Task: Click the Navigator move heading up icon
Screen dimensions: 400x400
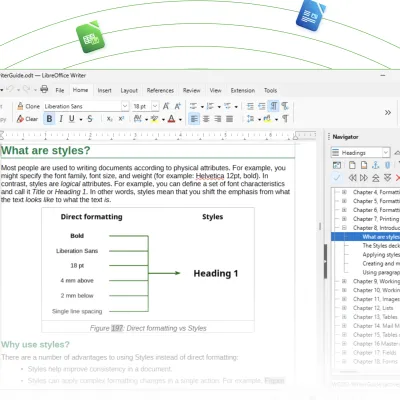Action: (376, 178)
